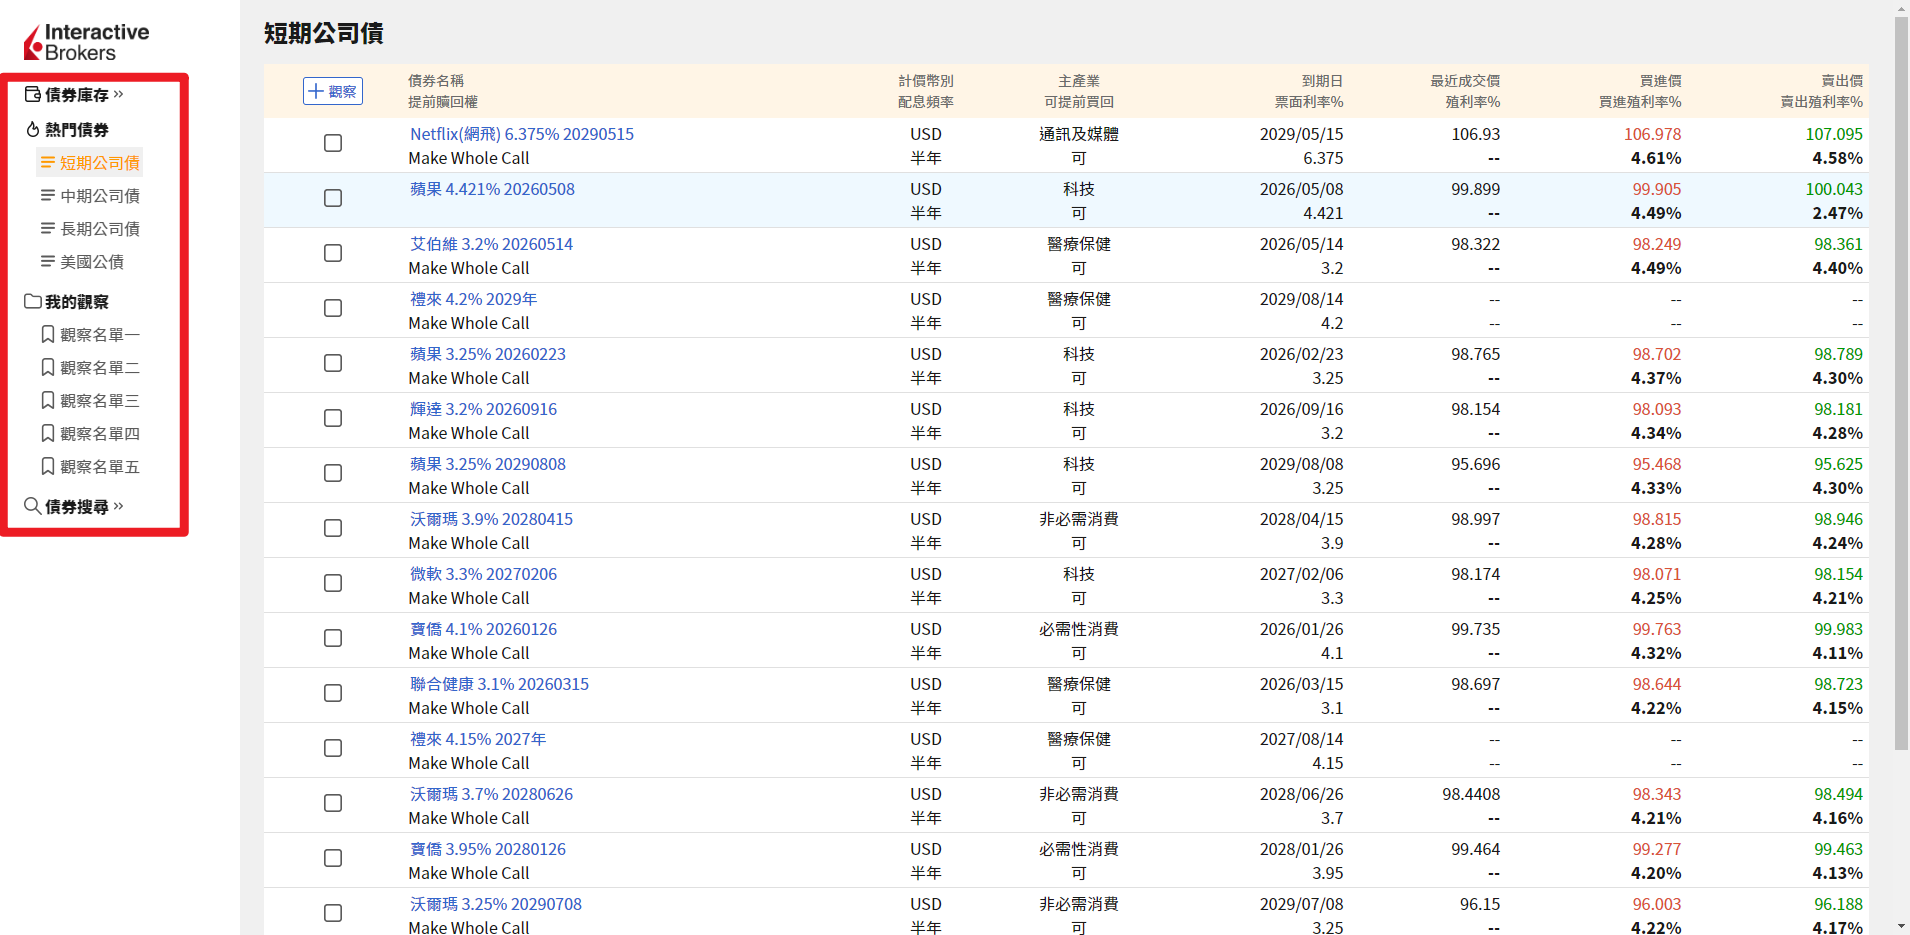Select checkbox for 艾伯維 3.2% 20260514
Viewport: 1910px width, 935px height.
click(333, 253)
